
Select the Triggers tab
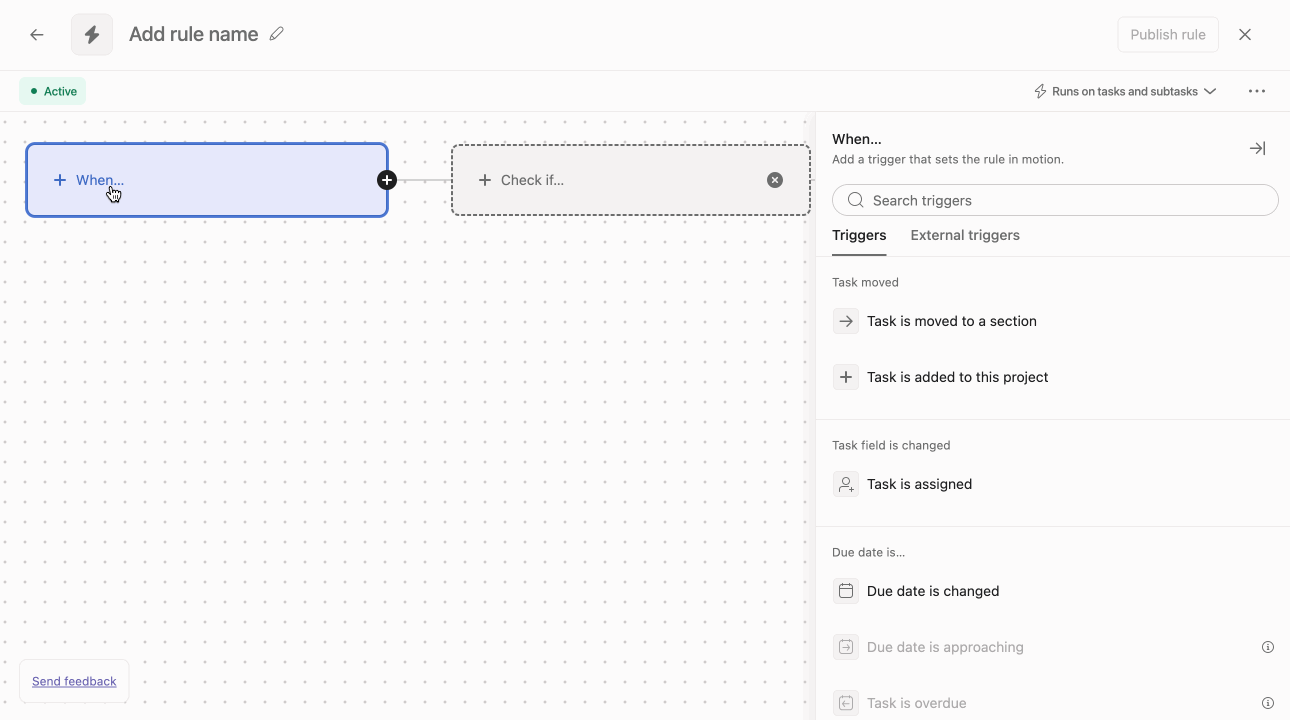[x=859, y=235]
